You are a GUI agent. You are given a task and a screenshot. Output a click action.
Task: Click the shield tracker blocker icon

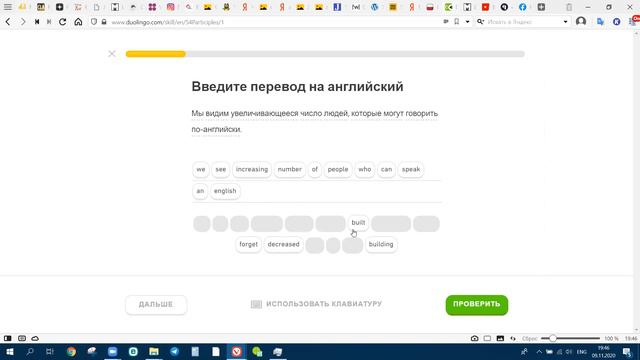[94, 22]
